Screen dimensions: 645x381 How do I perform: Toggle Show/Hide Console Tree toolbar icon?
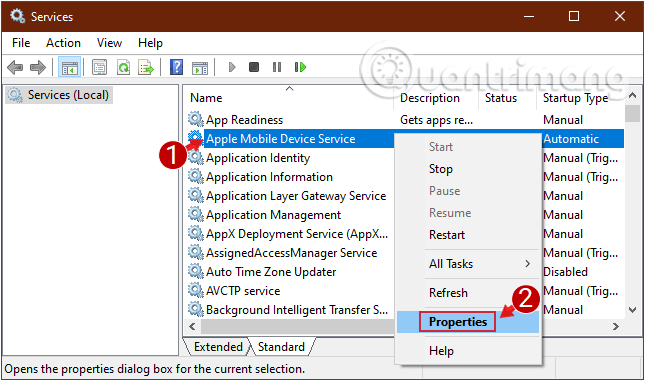point(70,67)
